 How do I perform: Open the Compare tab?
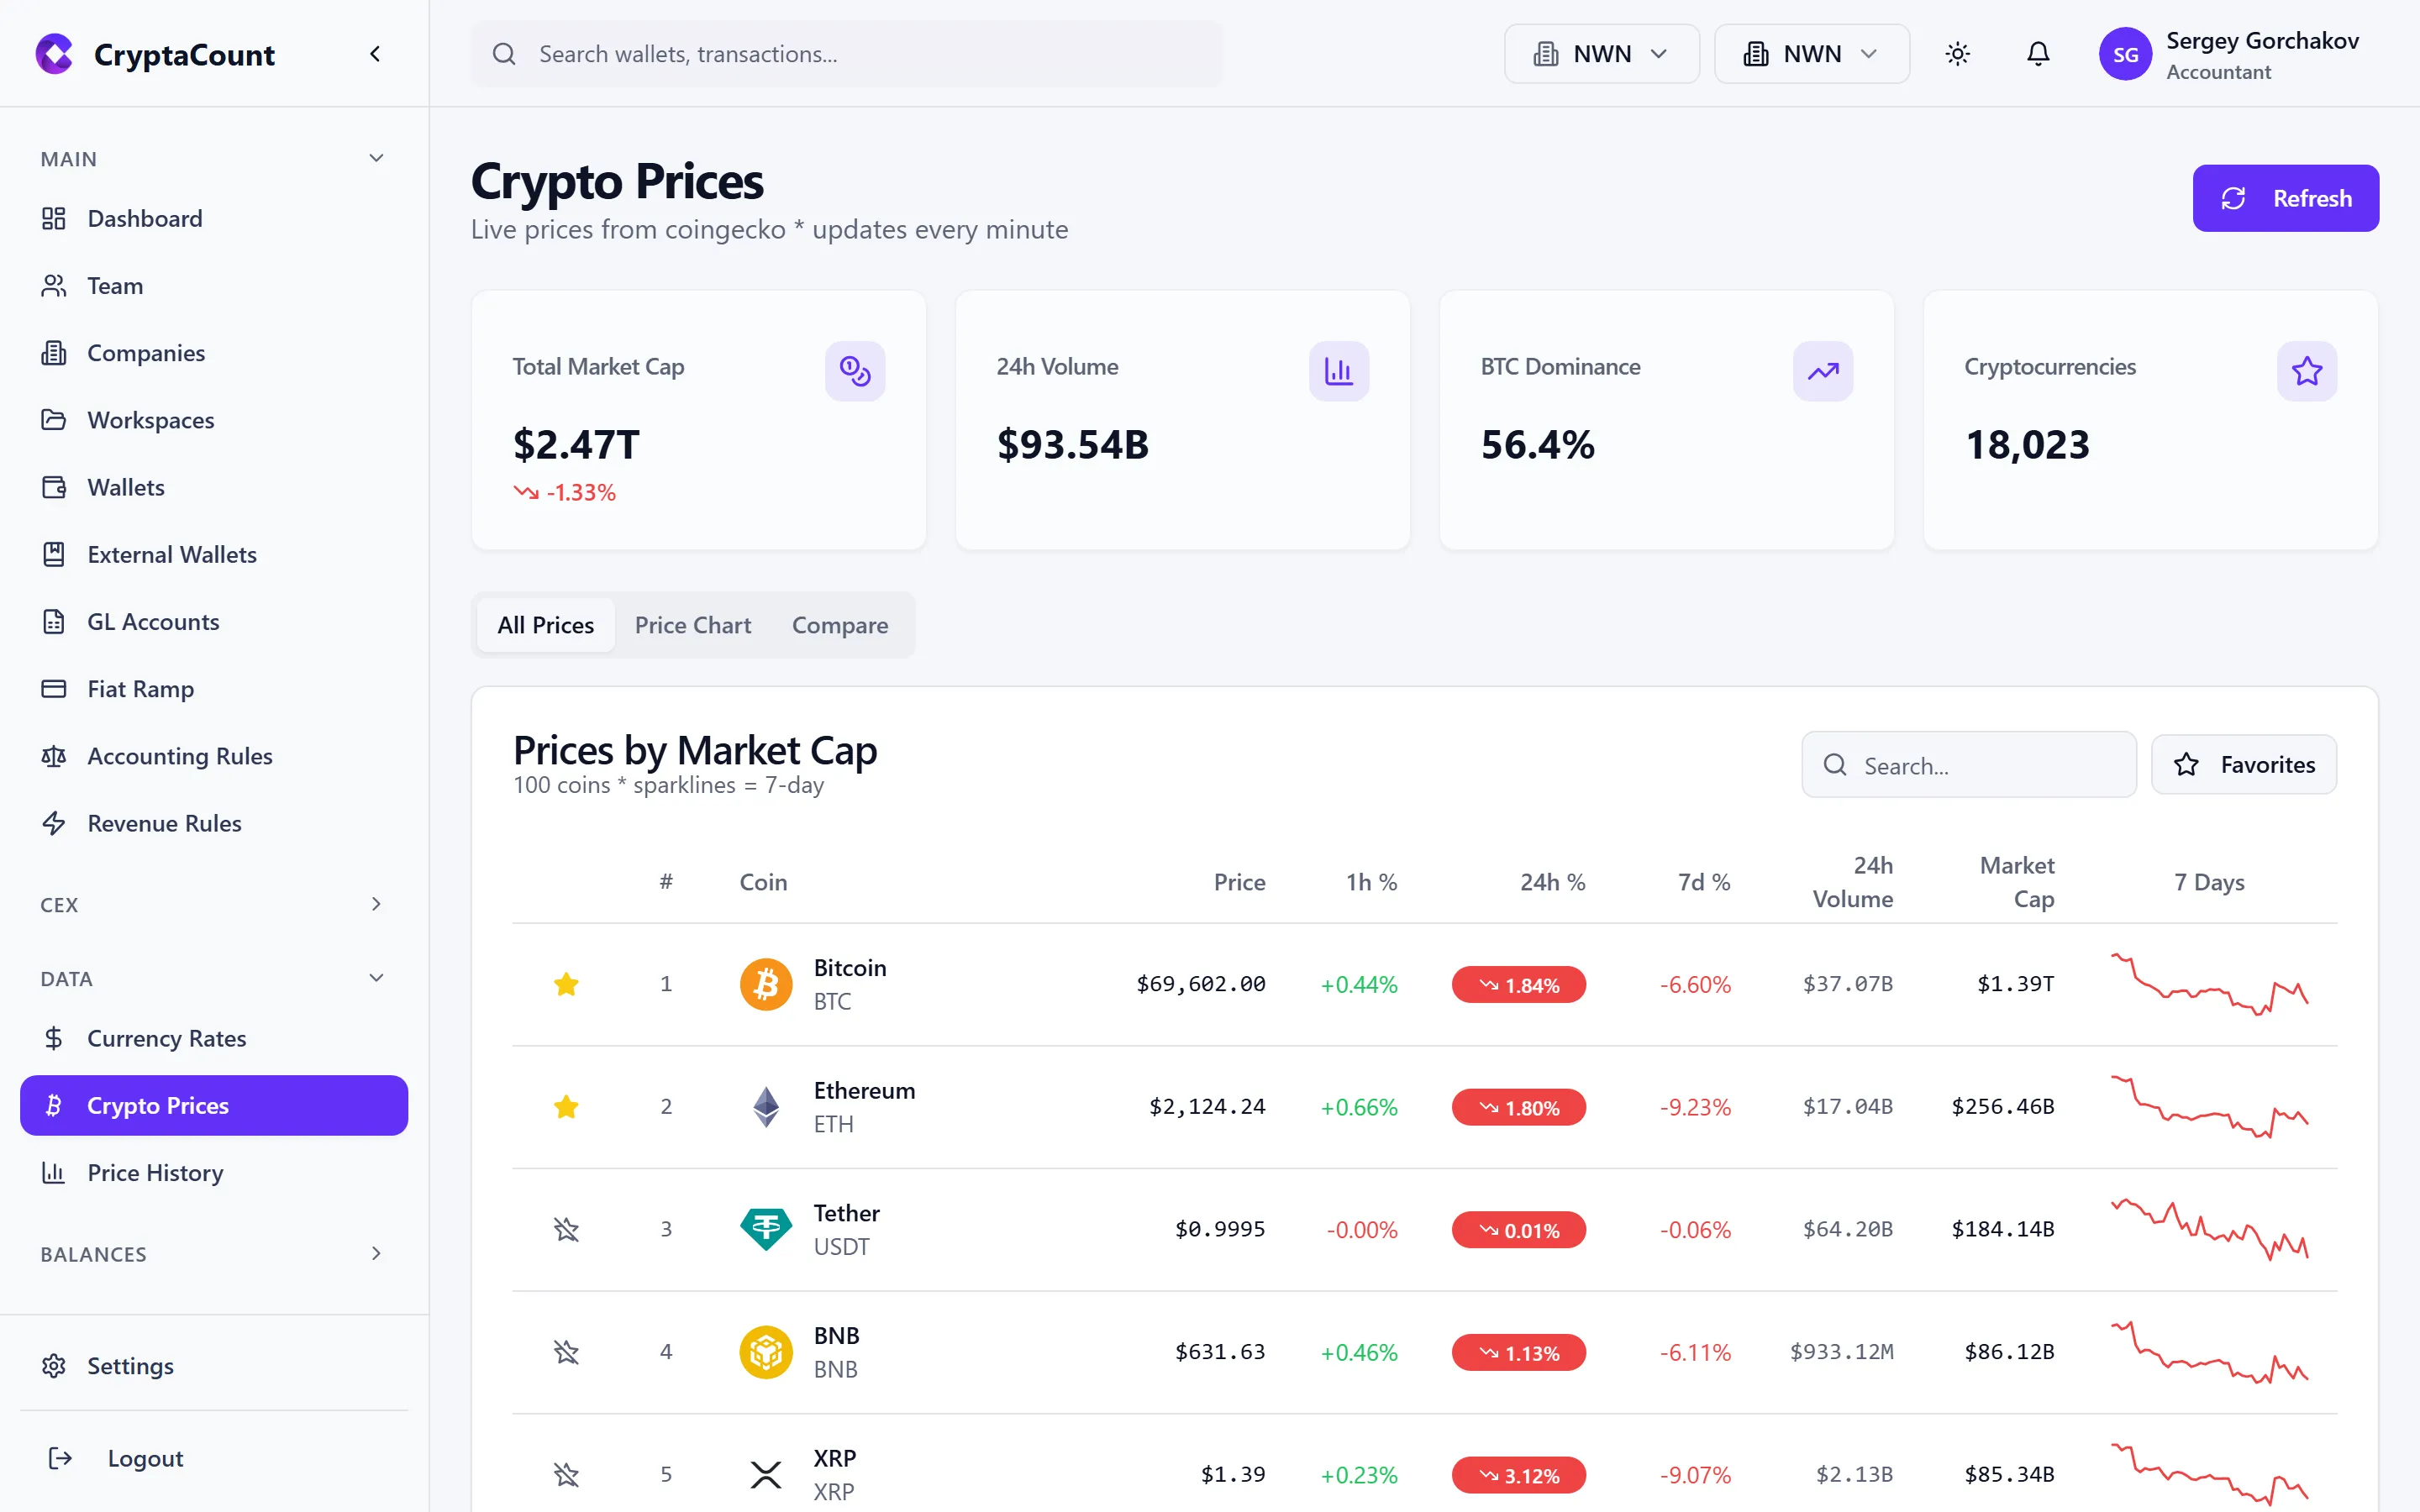(x=840, y=624)
